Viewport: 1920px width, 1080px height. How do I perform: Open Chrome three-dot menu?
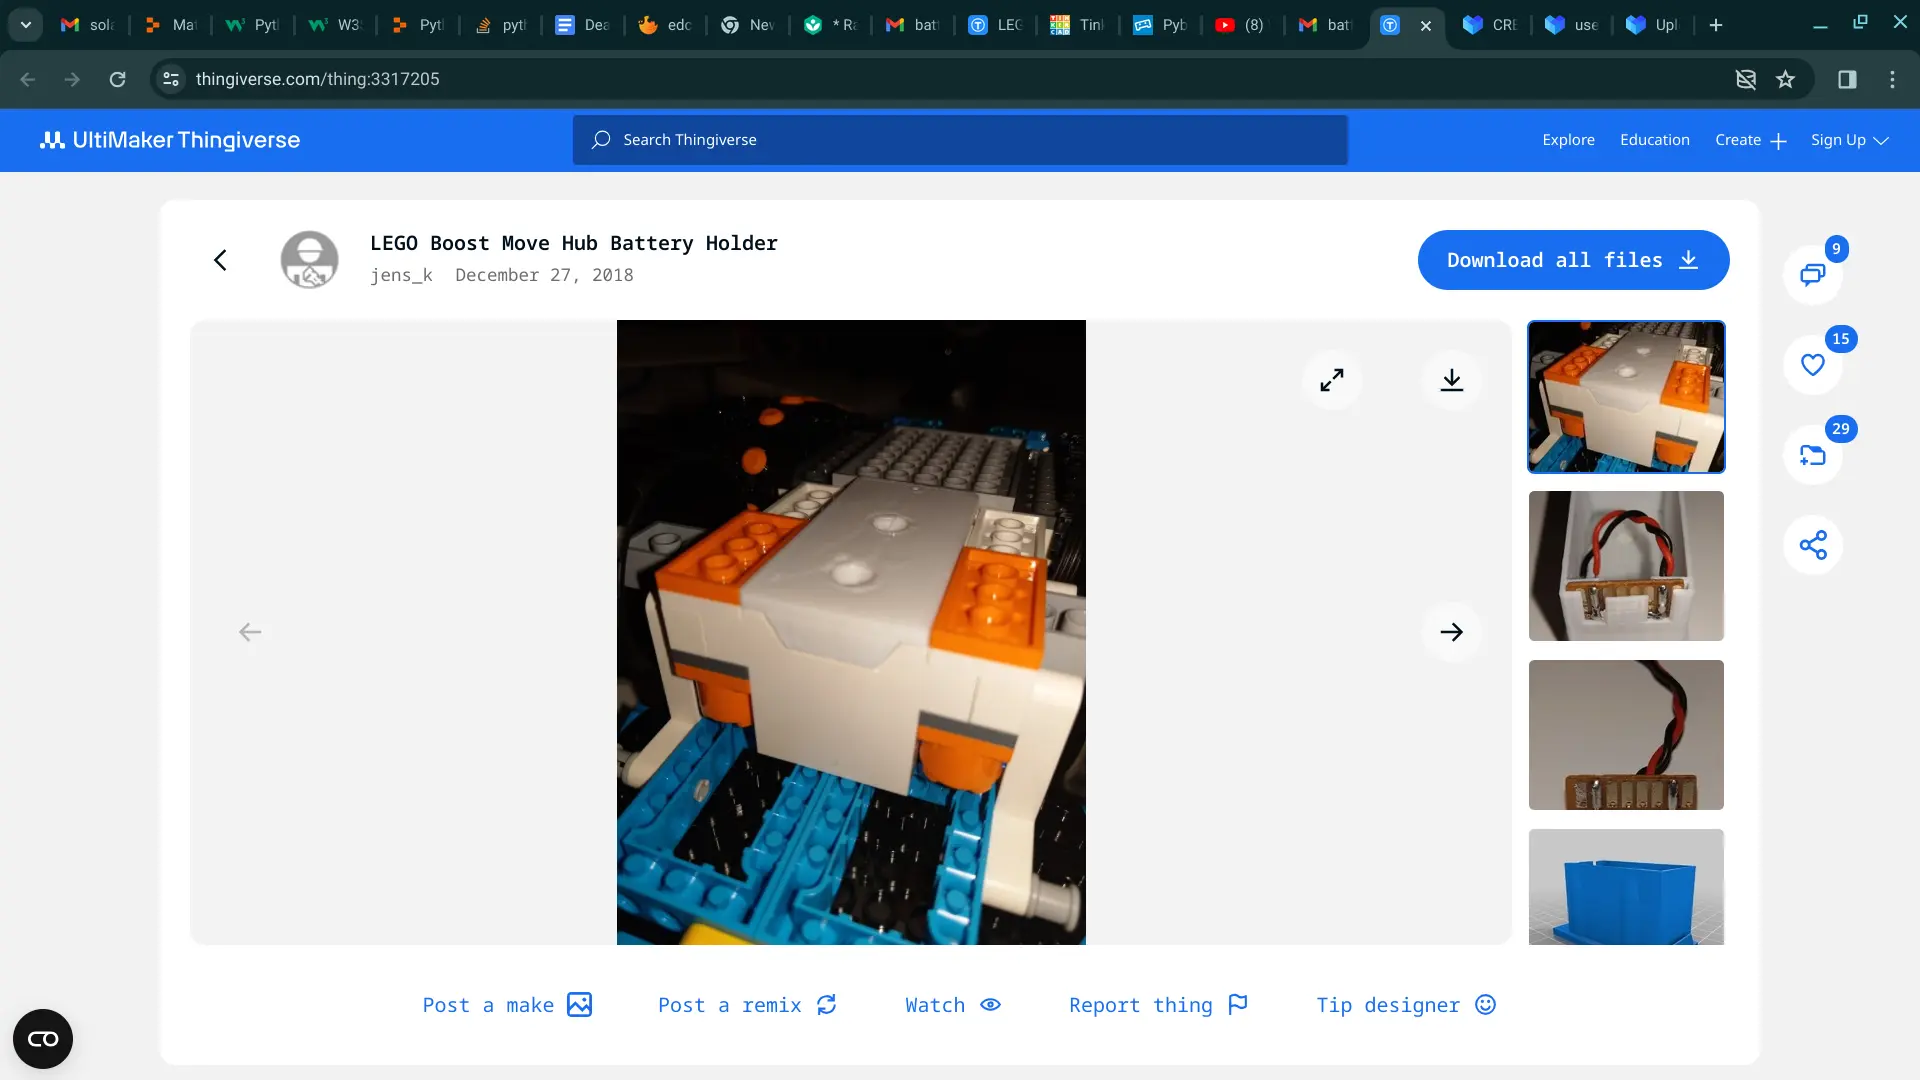pos(1892,79)
